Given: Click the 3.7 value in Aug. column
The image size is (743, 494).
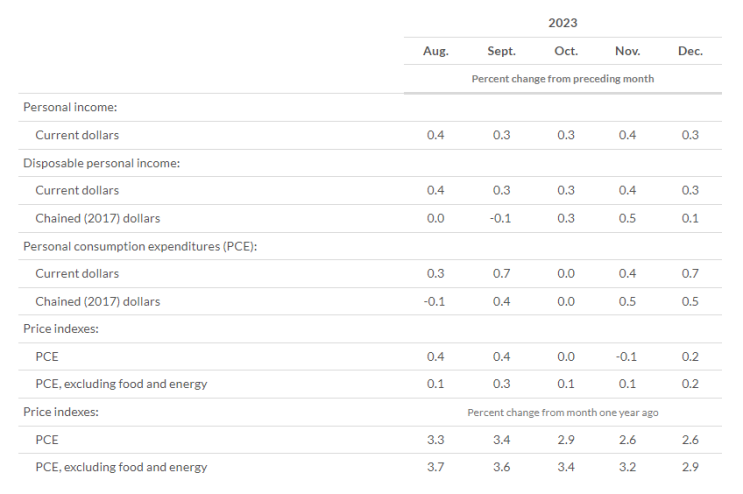Looking at the screenshot, I should coord(436,466).
